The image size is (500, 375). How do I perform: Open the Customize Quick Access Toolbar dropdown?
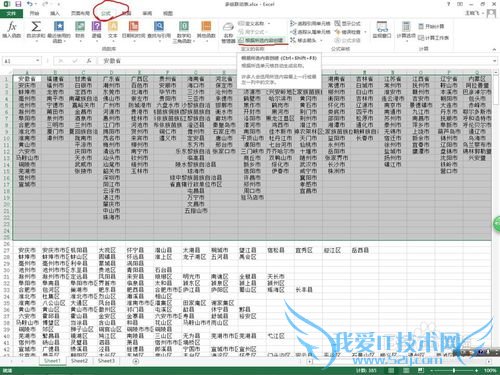tap(59, 4)
